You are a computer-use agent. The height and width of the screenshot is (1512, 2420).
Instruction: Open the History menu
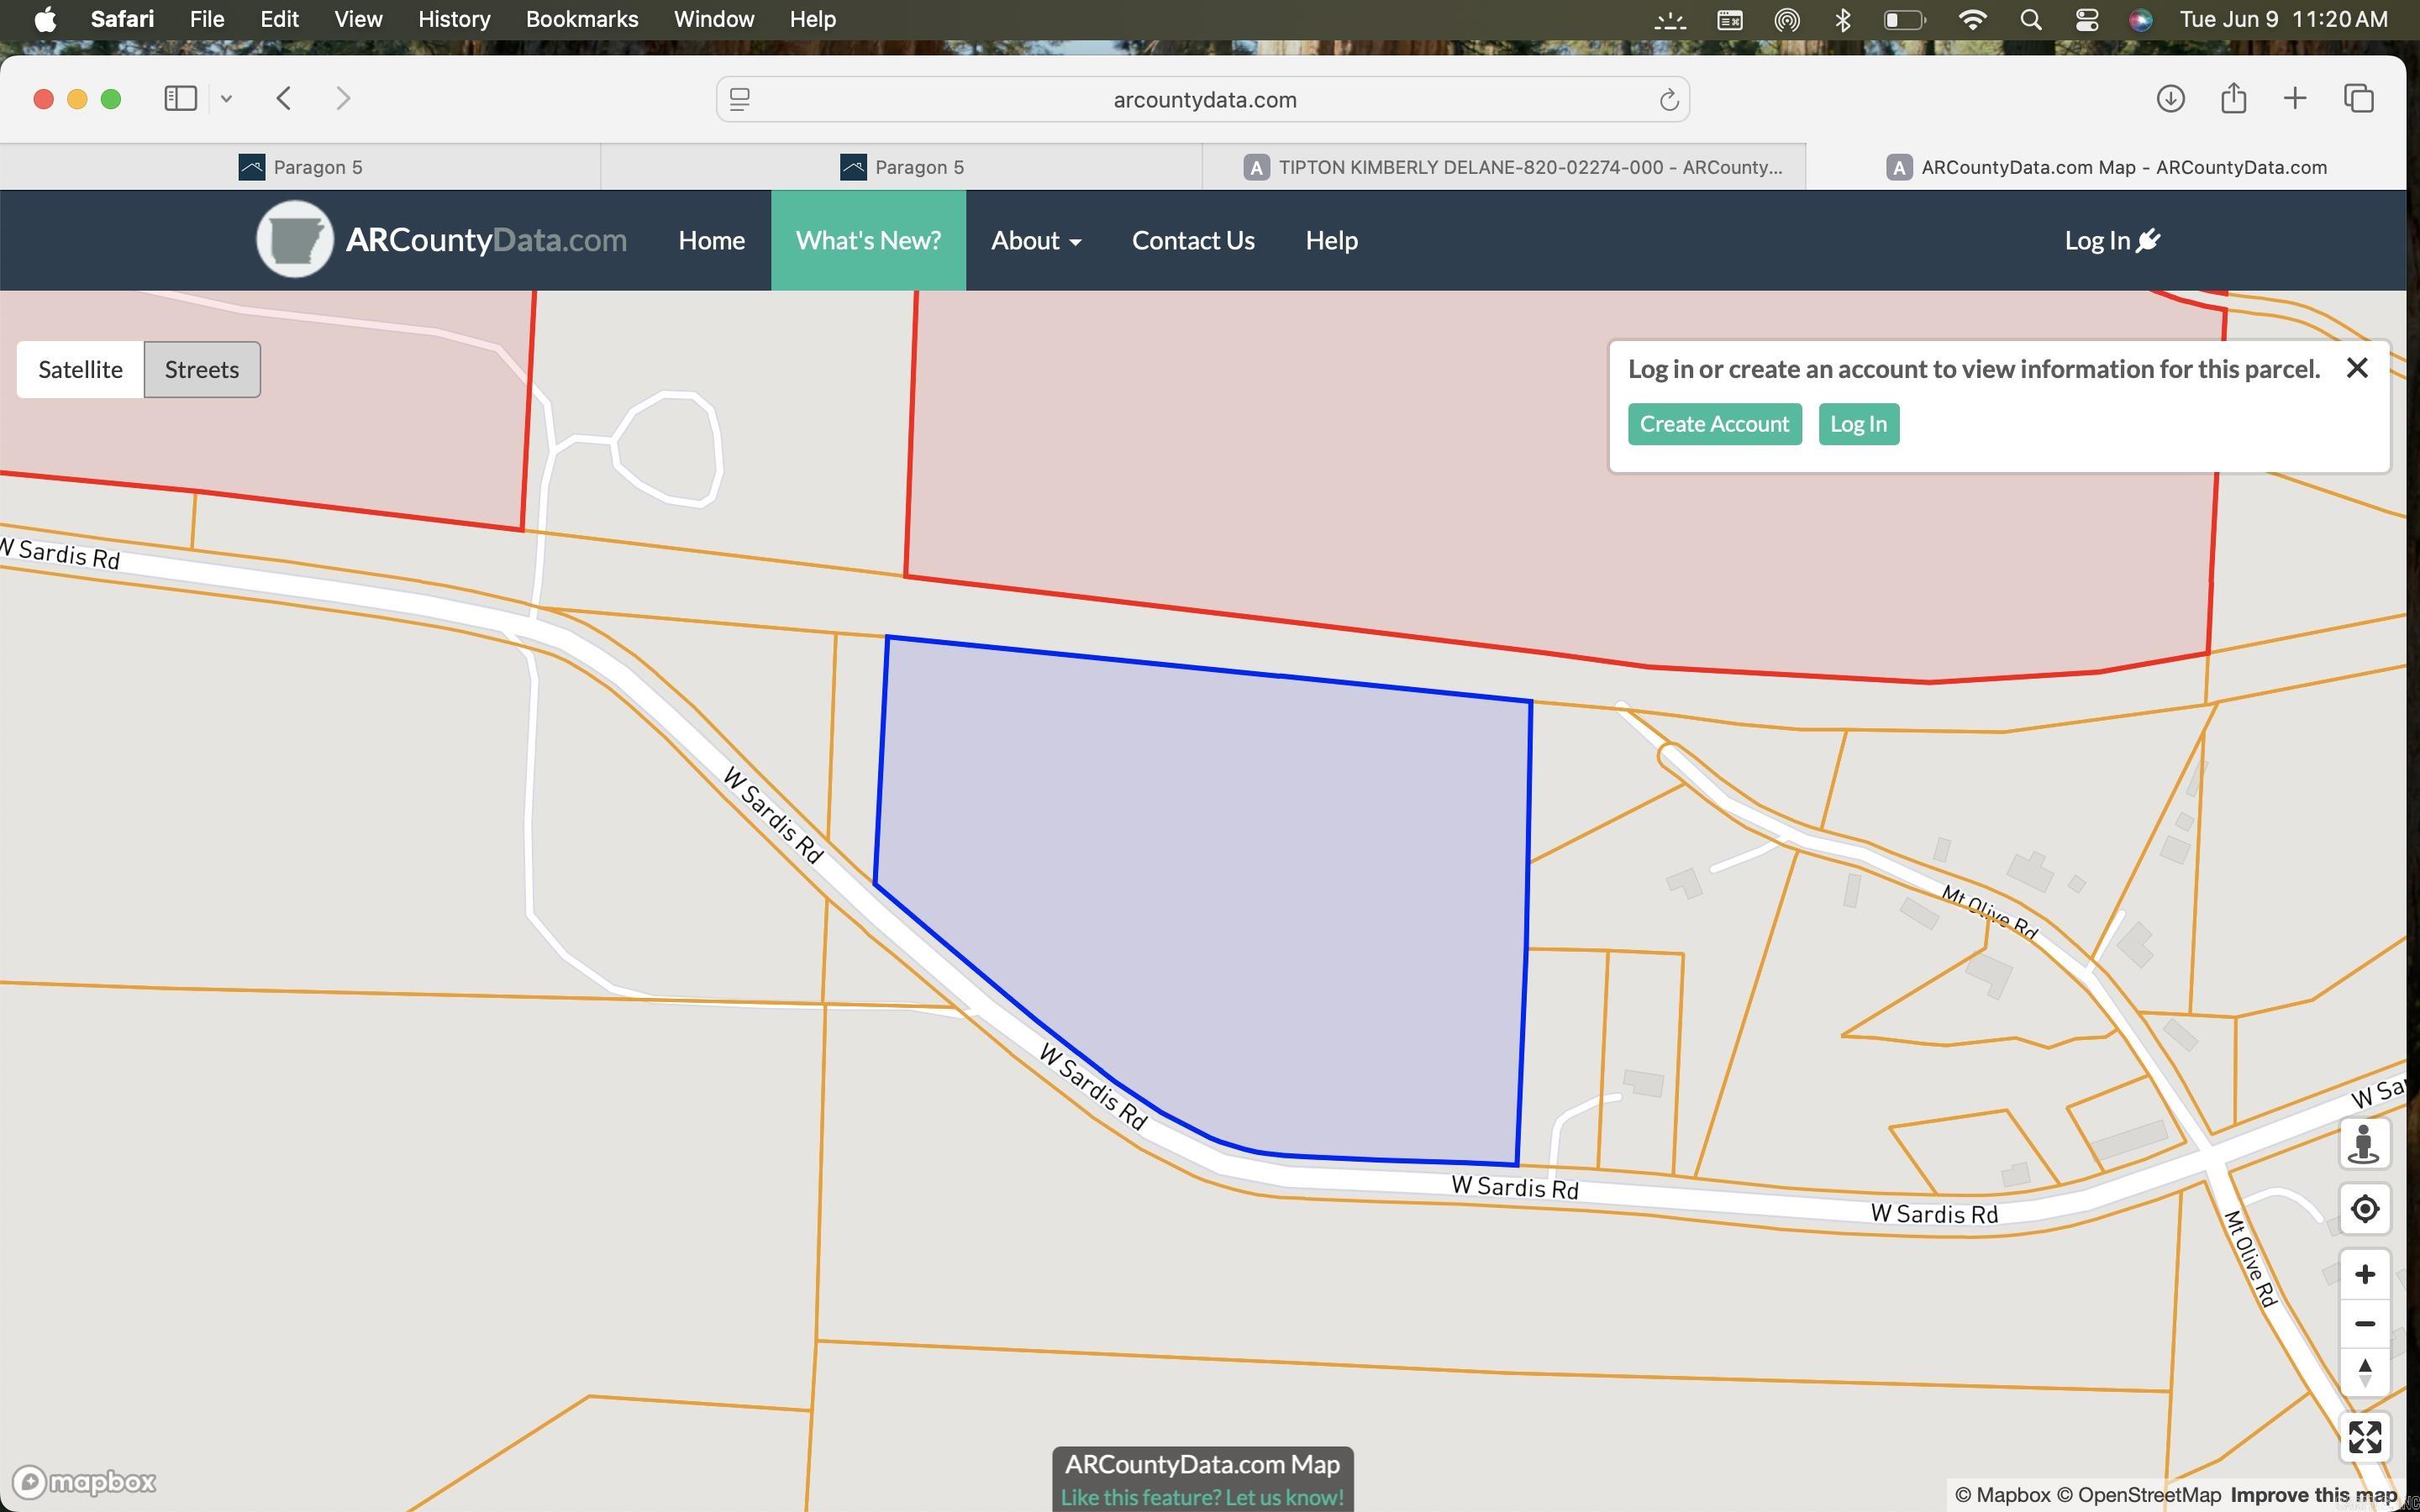coord(454,19)
